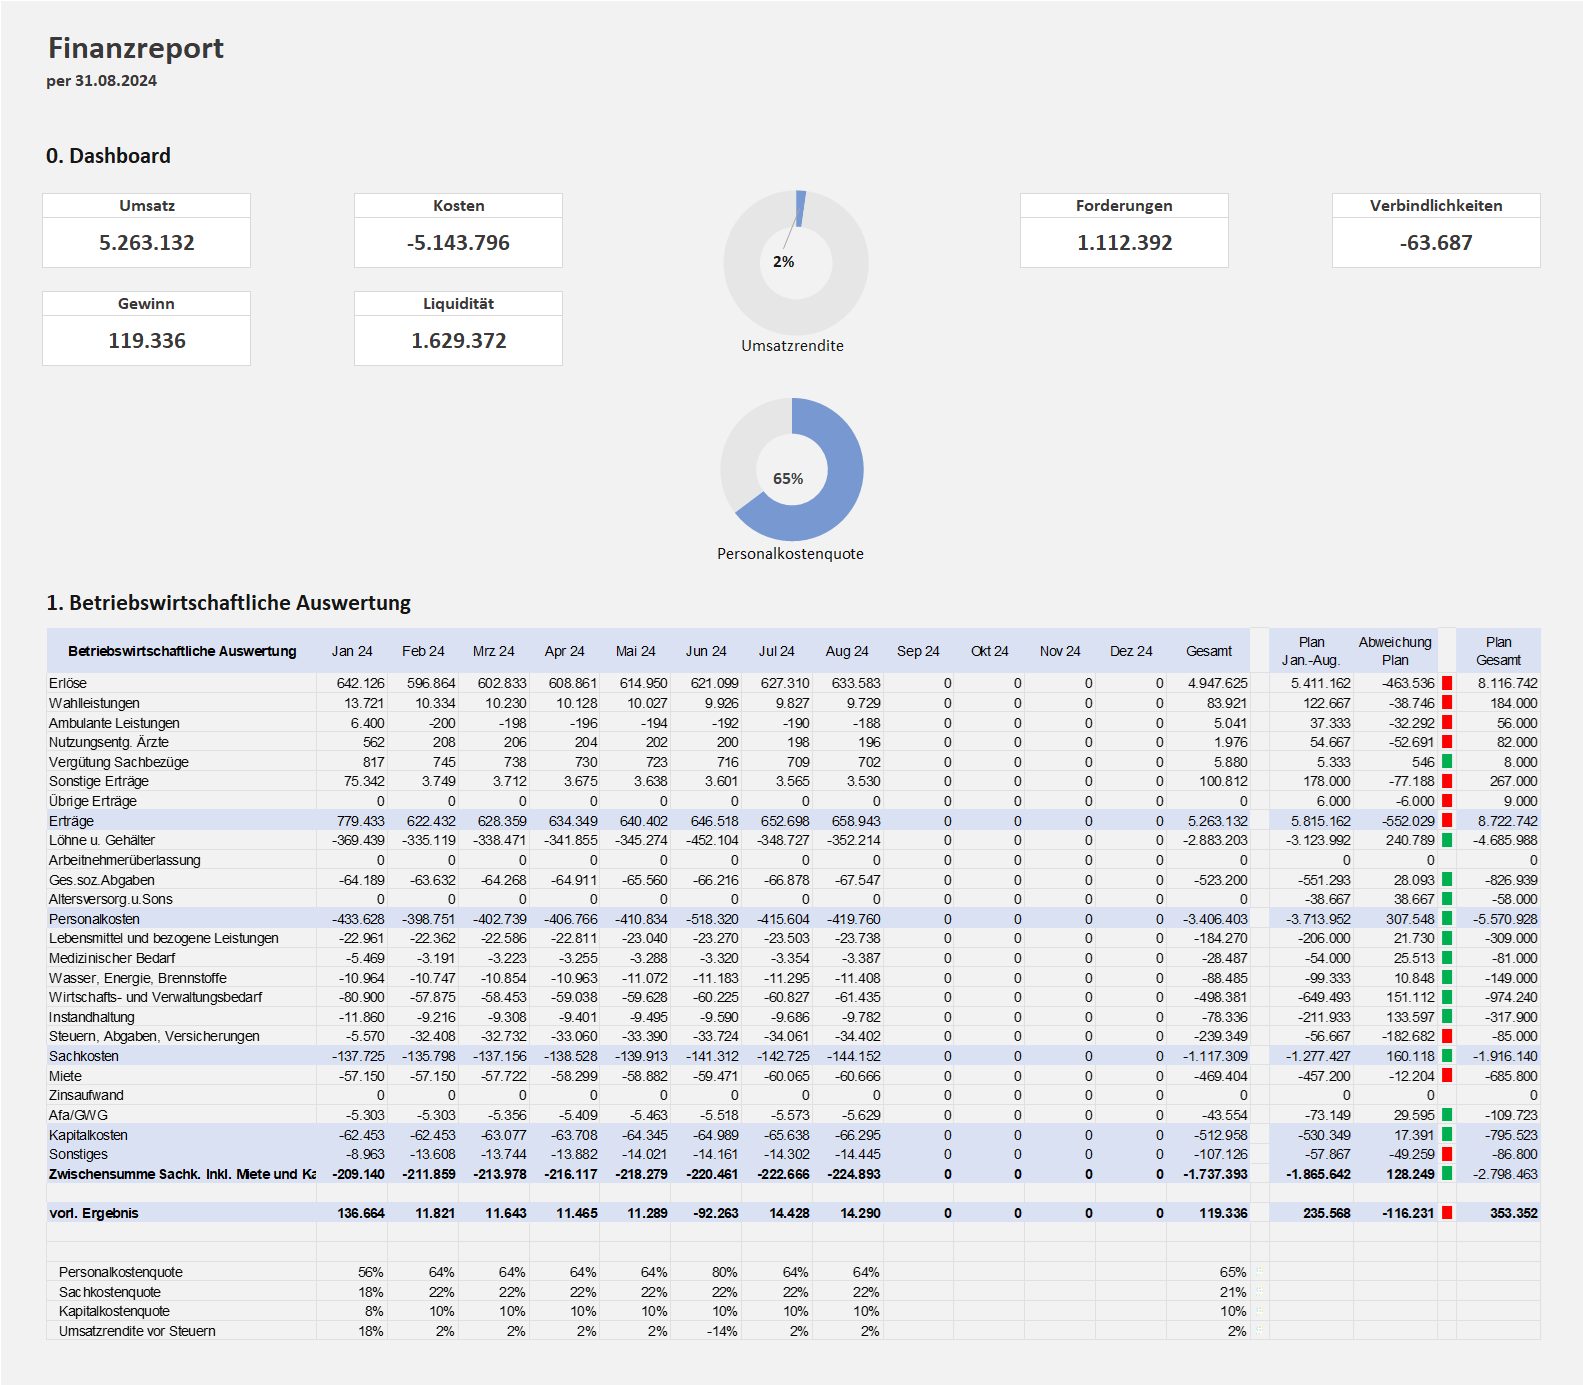The image size is (1583, 1385).
Task: Select red indicator in vorl. Ergebnis row
Action: [1446, 1213]
